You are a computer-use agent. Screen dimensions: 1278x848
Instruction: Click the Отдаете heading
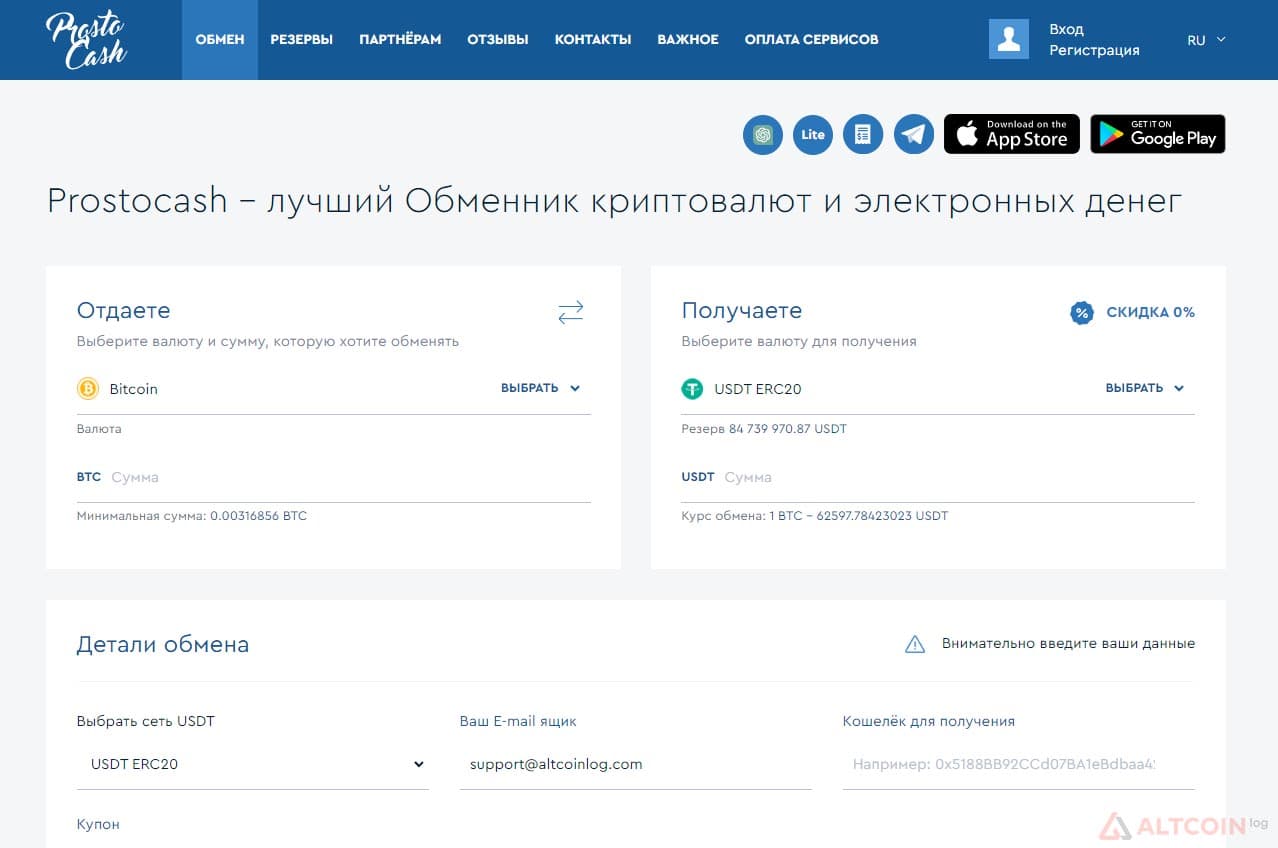point(124,310)
